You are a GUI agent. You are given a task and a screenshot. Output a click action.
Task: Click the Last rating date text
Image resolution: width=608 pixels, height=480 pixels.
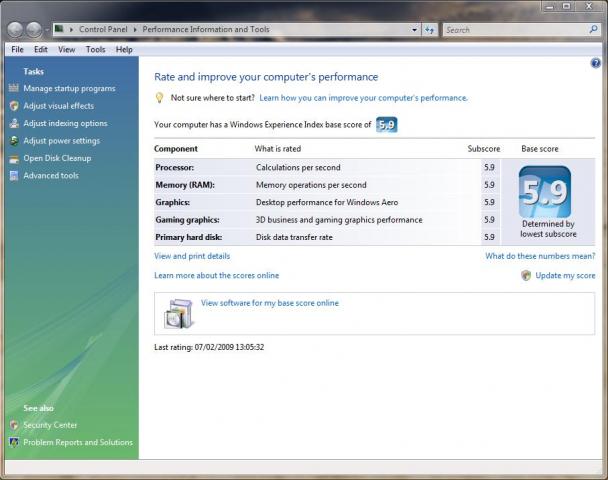tap(209, 347)
